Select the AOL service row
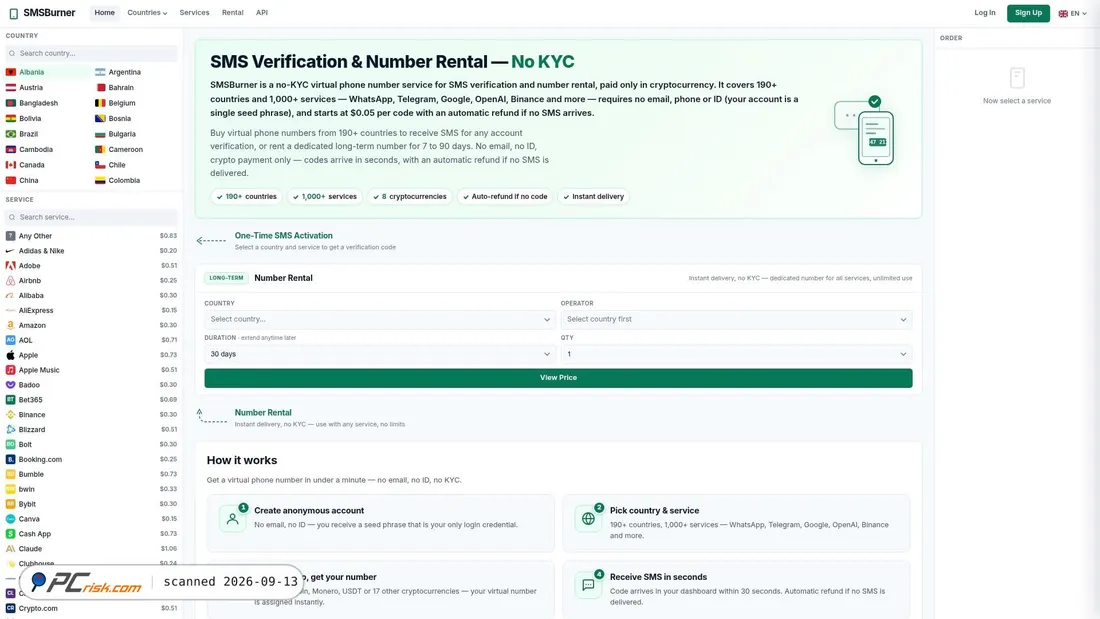 click(x=91, y=340)
